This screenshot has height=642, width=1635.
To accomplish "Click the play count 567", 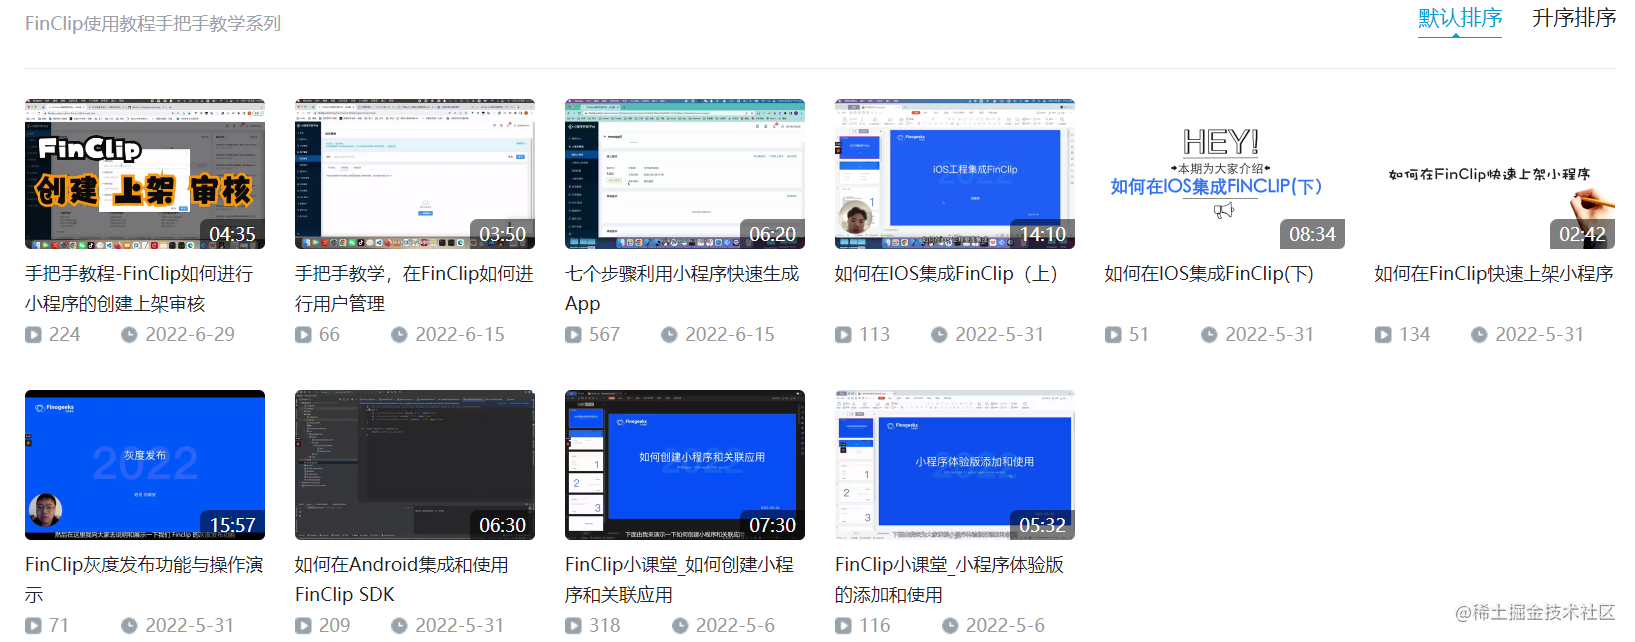I will point(604,335).
